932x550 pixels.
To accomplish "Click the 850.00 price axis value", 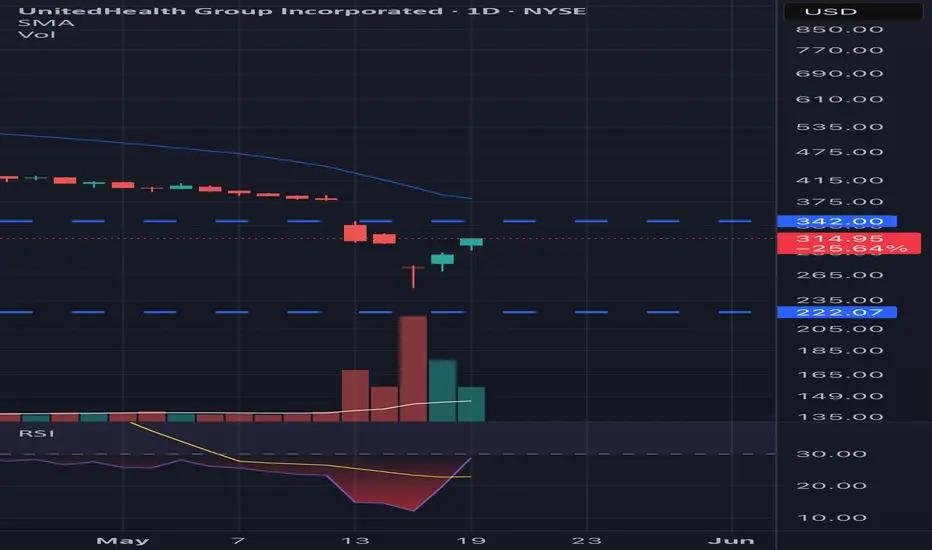I will (x=839, y=30).
